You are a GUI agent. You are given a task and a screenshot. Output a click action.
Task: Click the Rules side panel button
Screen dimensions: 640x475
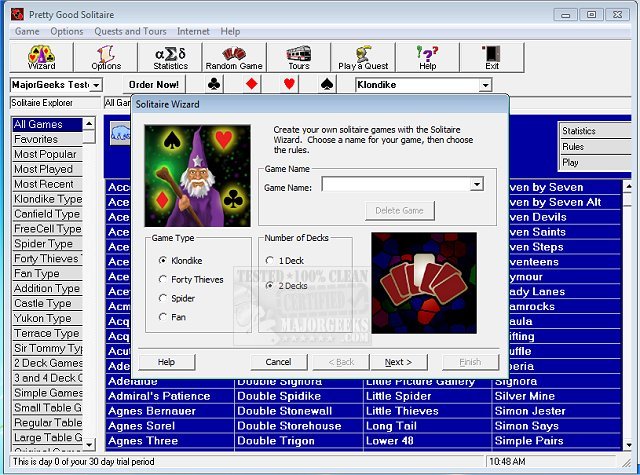click(596, 146)
